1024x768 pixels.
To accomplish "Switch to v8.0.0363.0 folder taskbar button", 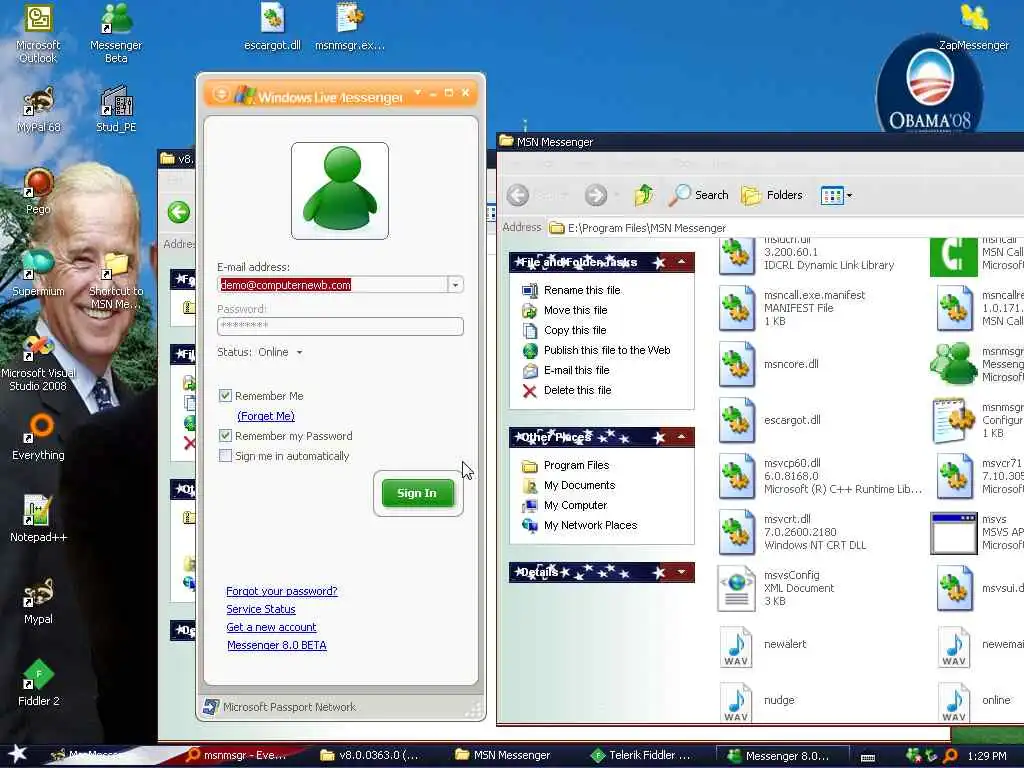I will [x=370, y=755].
